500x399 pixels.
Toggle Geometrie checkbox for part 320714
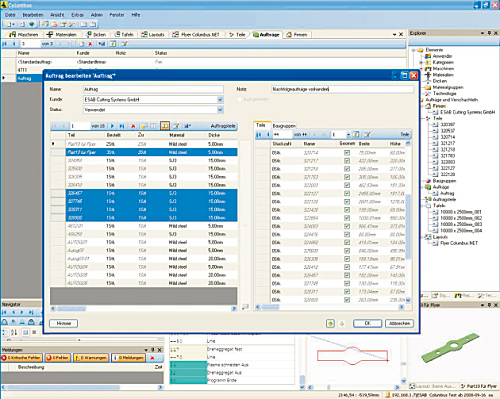[347, 153]
